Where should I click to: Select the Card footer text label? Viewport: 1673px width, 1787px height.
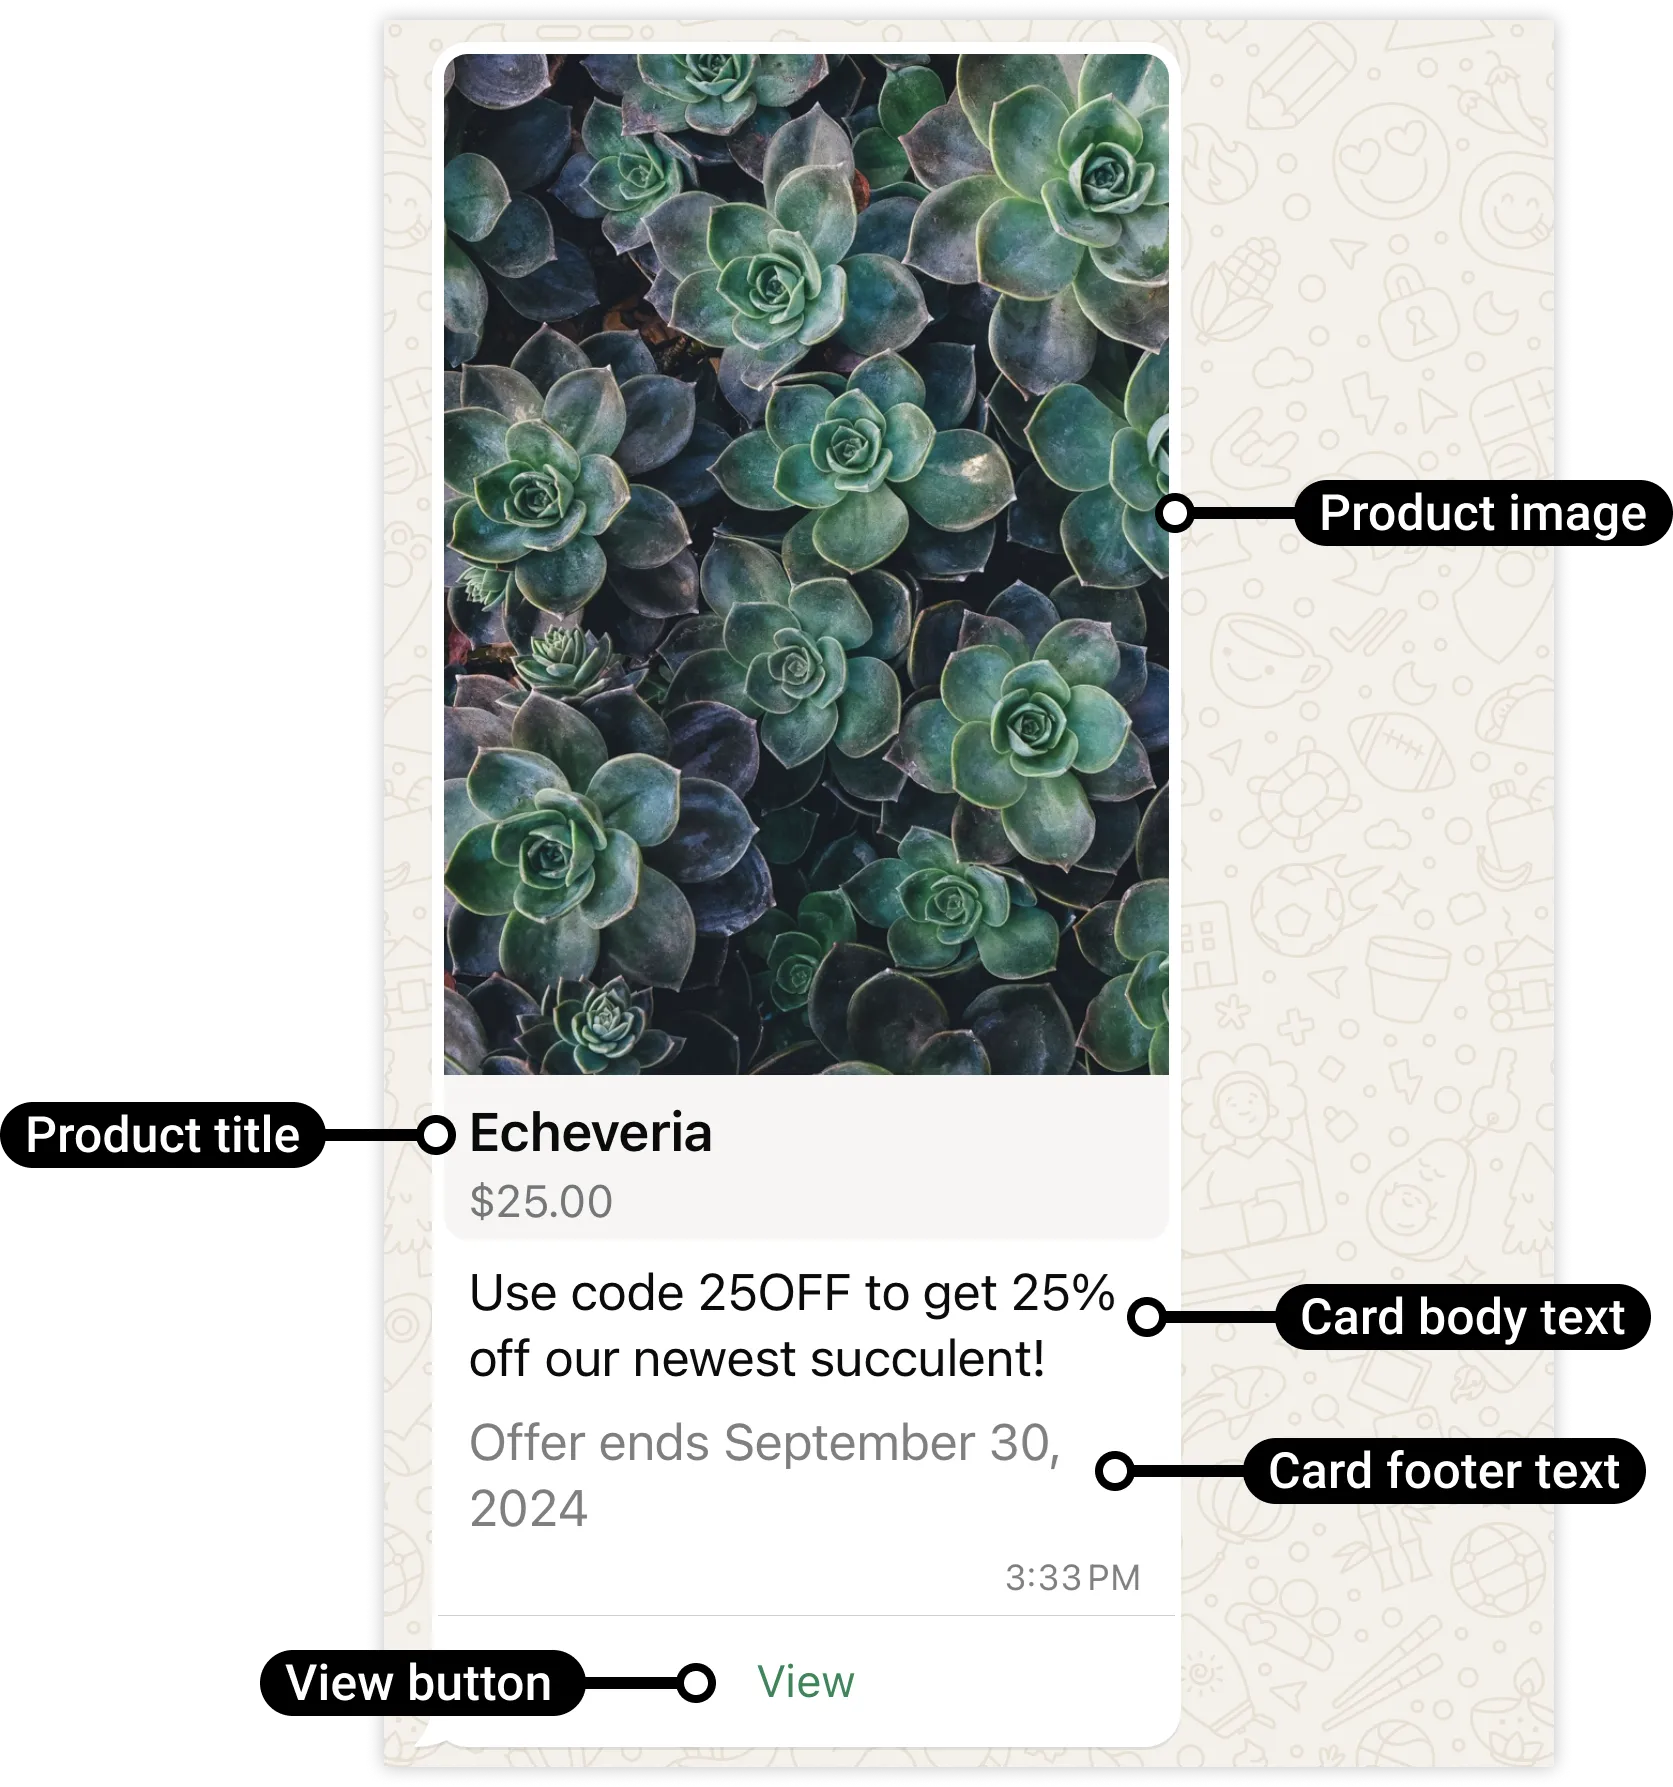tap(1444, 1471)
